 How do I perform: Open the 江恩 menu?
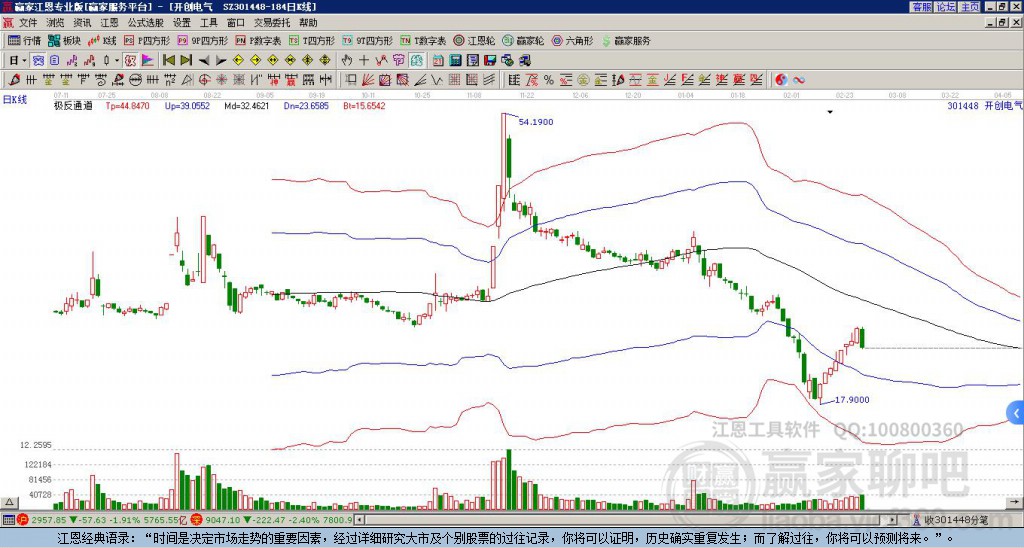pyautogui.click(x=110, y=23)
